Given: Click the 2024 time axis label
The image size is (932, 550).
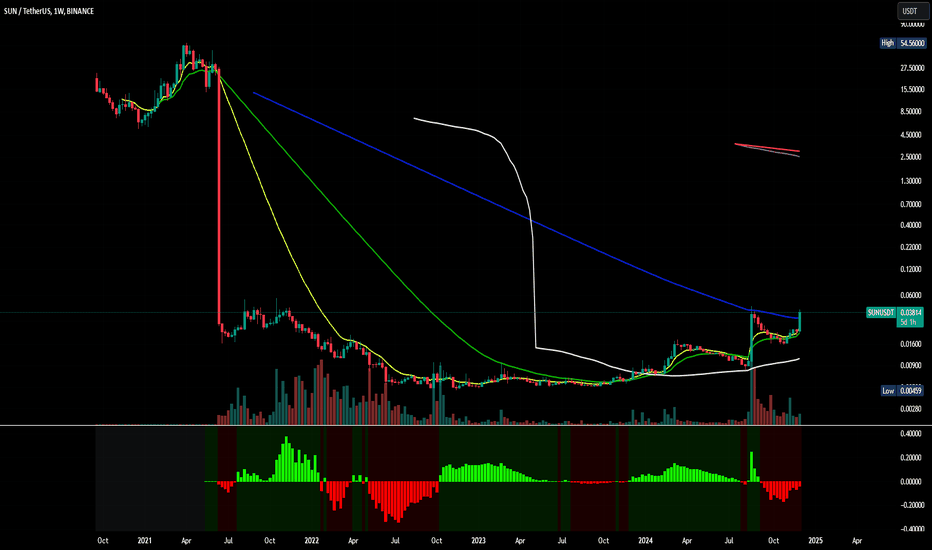Looking at the screenshot, I should (646, 540).
